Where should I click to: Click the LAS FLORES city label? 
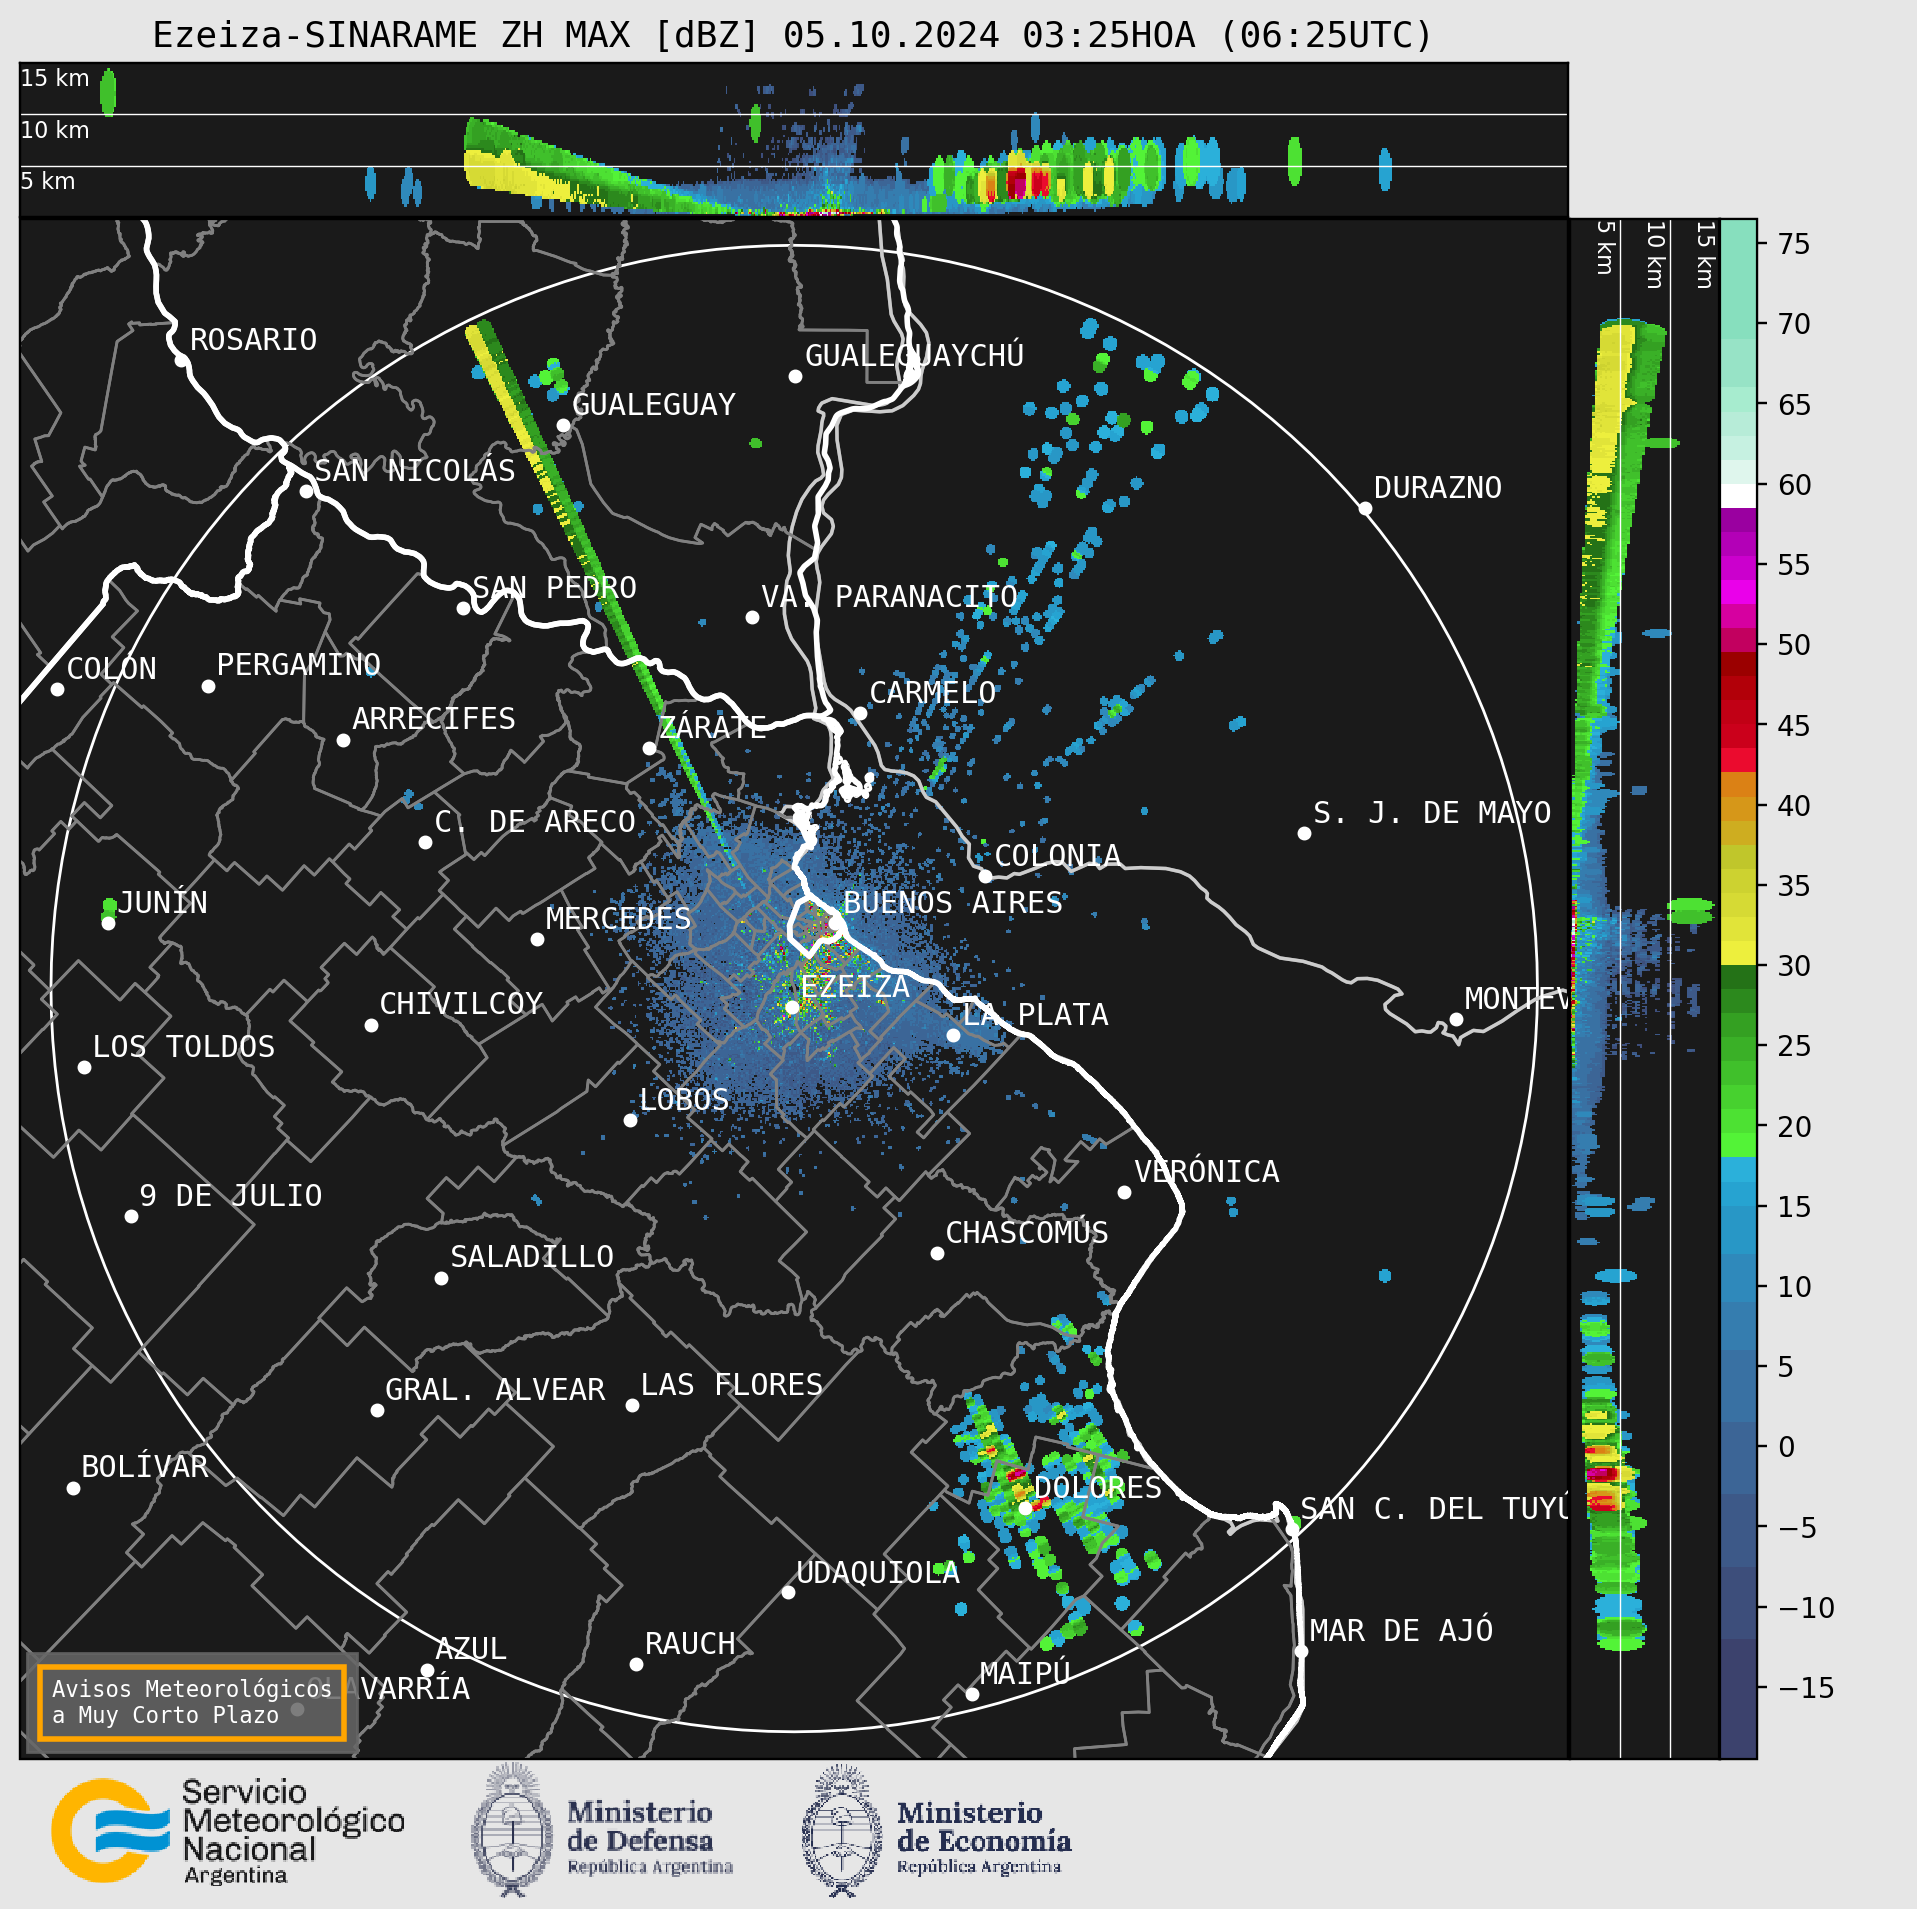click(731, 1384)
